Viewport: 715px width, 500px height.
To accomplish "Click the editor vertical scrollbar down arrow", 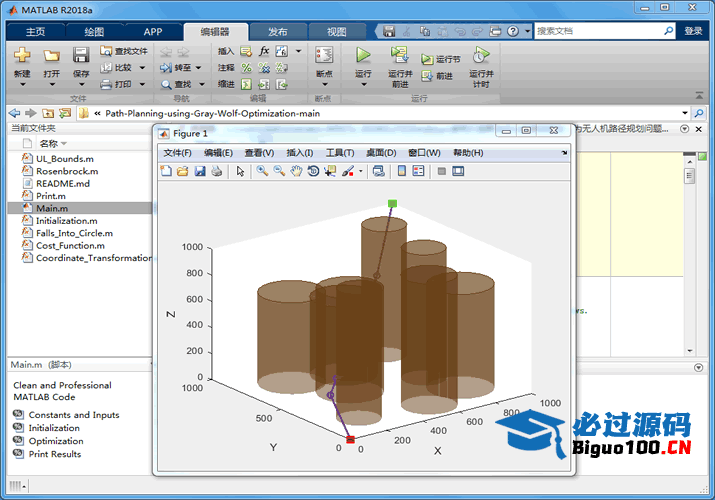I will pos(689,351).
